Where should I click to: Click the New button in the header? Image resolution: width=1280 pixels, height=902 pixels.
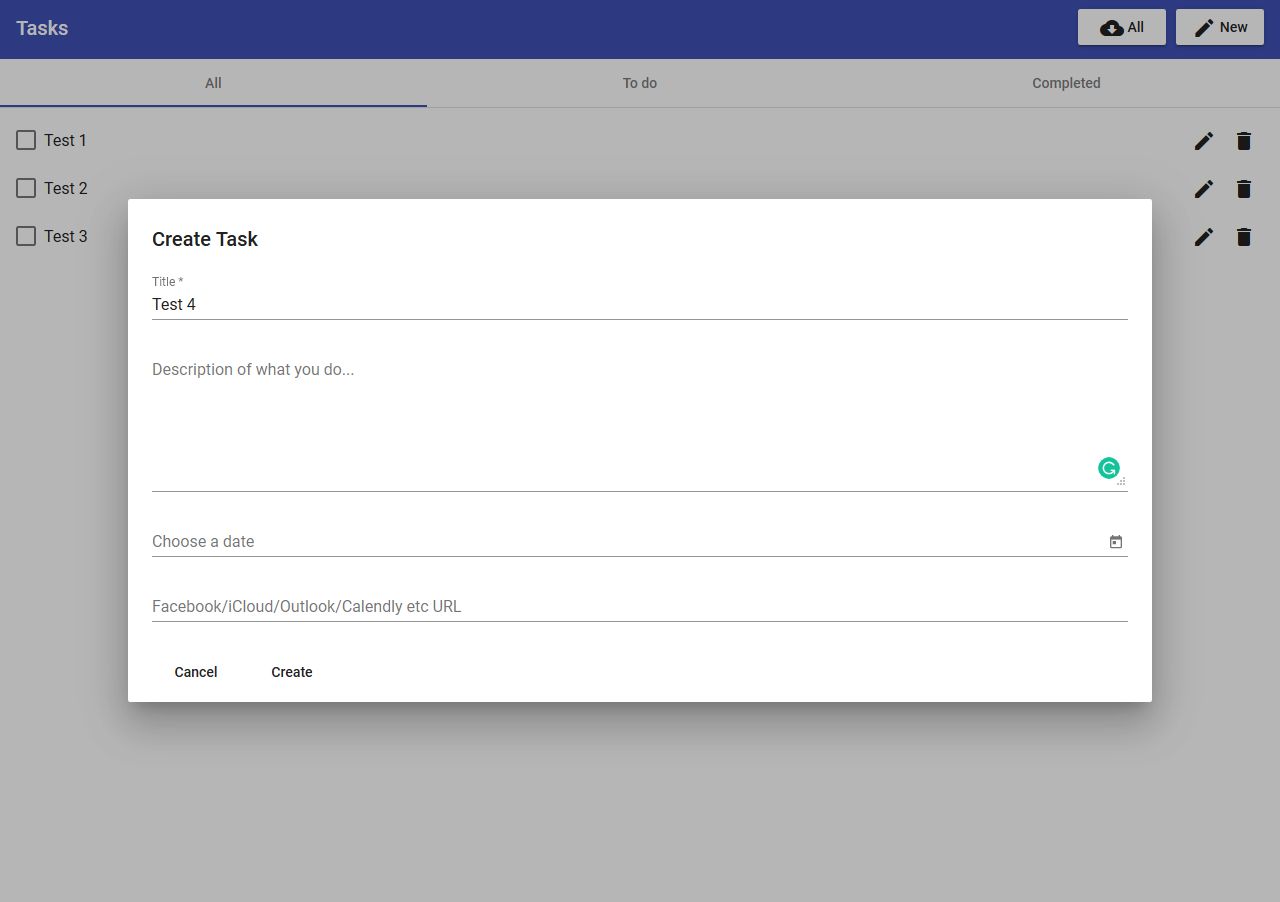coord(1220,27)
